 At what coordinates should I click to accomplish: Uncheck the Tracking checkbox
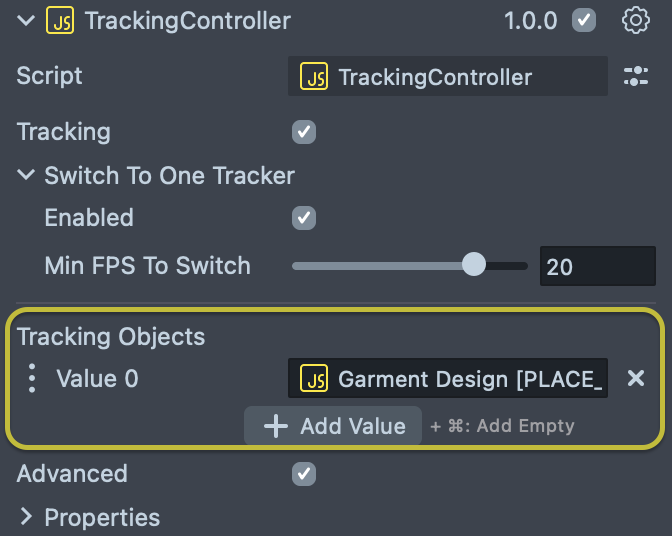click(304, 132)
